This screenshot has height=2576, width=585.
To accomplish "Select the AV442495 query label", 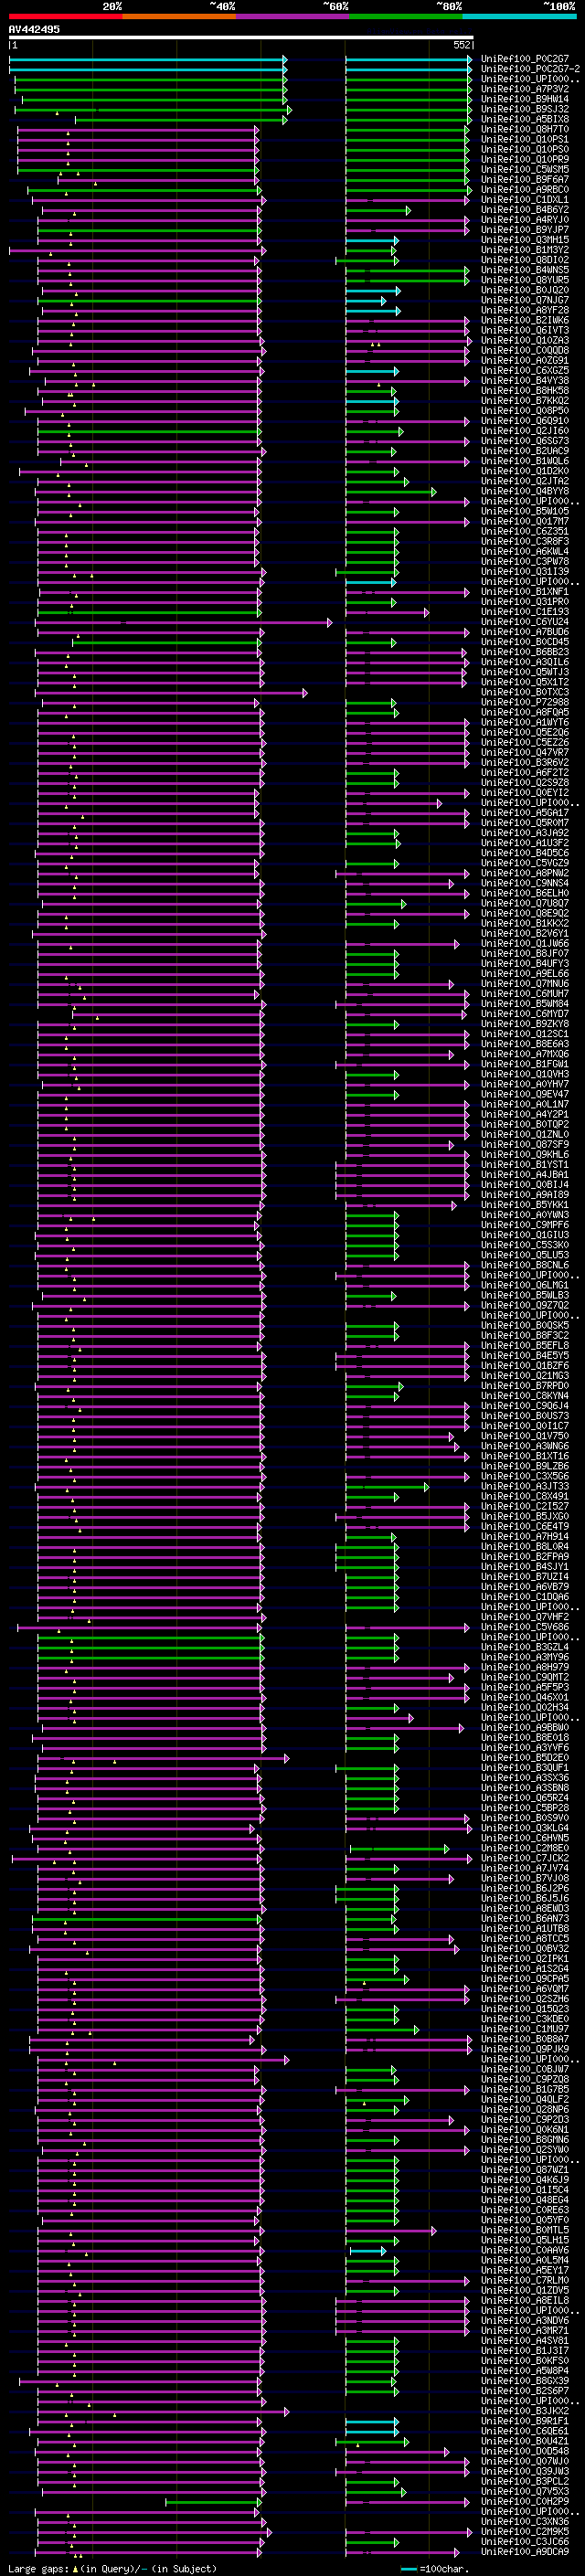I will pyautogui.click(x=34, y=29).
